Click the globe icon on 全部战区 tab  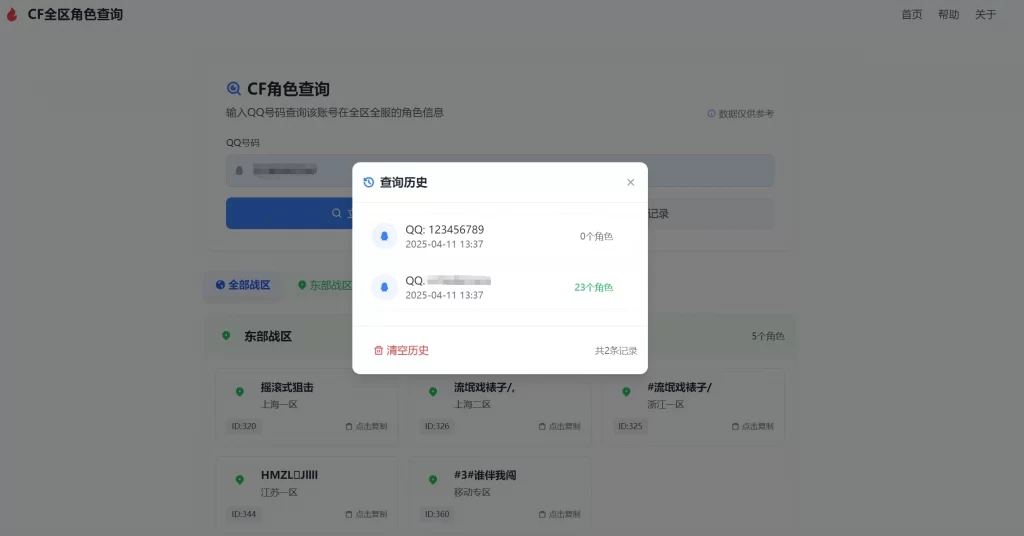tap(220, 285)
